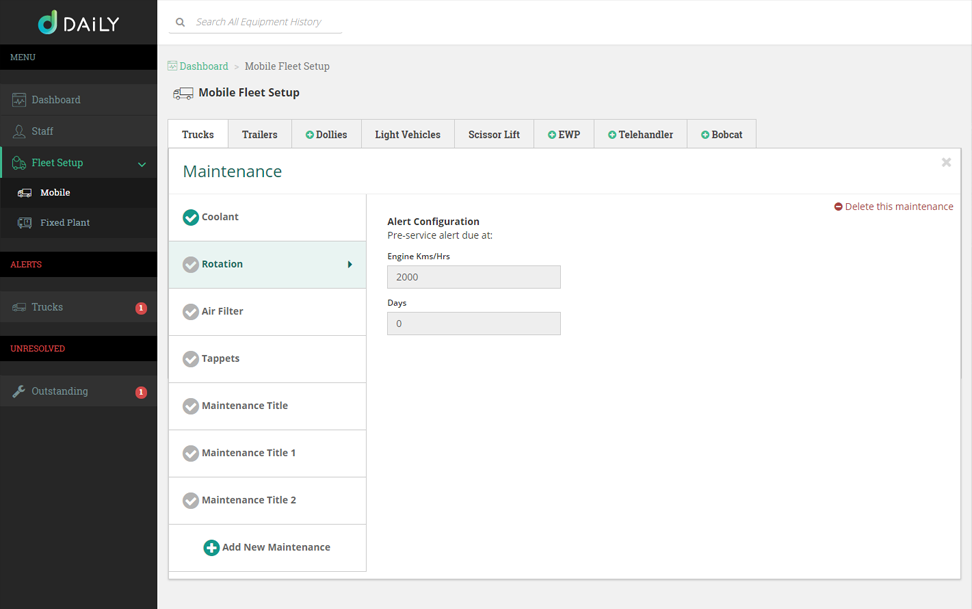Image resolution: width=972 pixels, height=609 pixels.
Task: Toggle the Coolant check mark
Action: coord(191,217)
